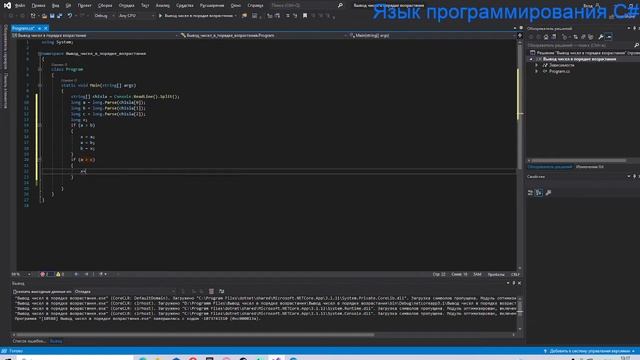Open the Вид menu

(56, 6)
